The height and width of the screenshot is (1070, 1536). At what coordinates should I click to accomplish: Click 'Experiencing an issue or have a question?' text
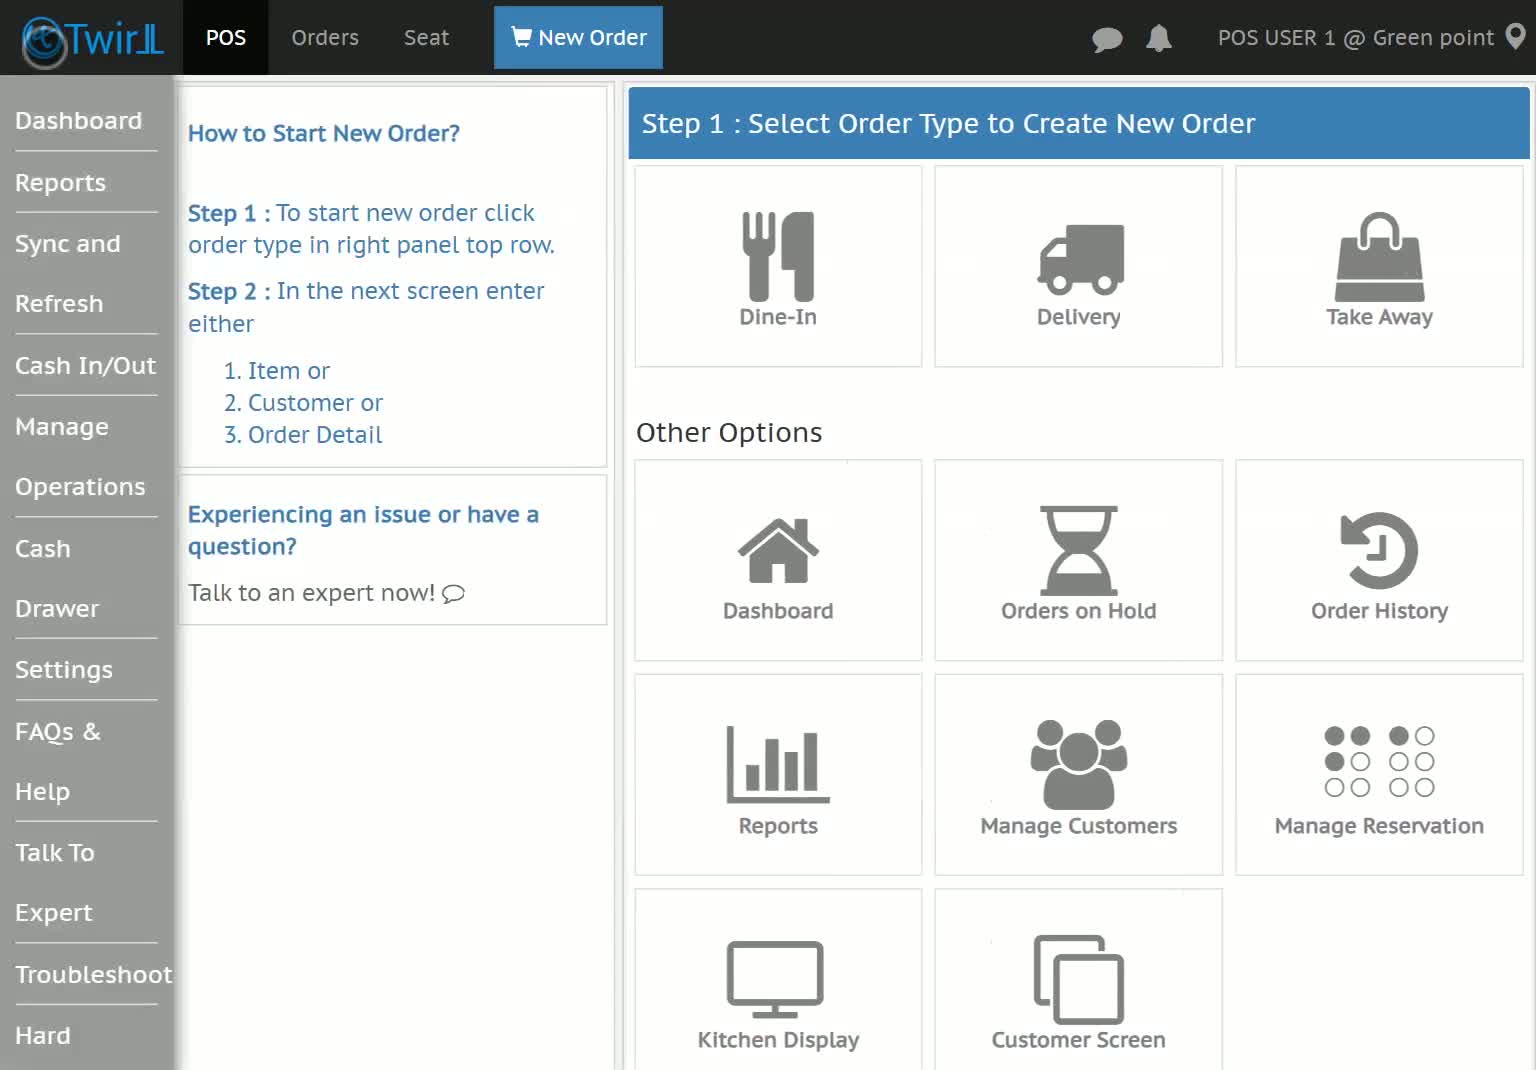tap(363, 530)
